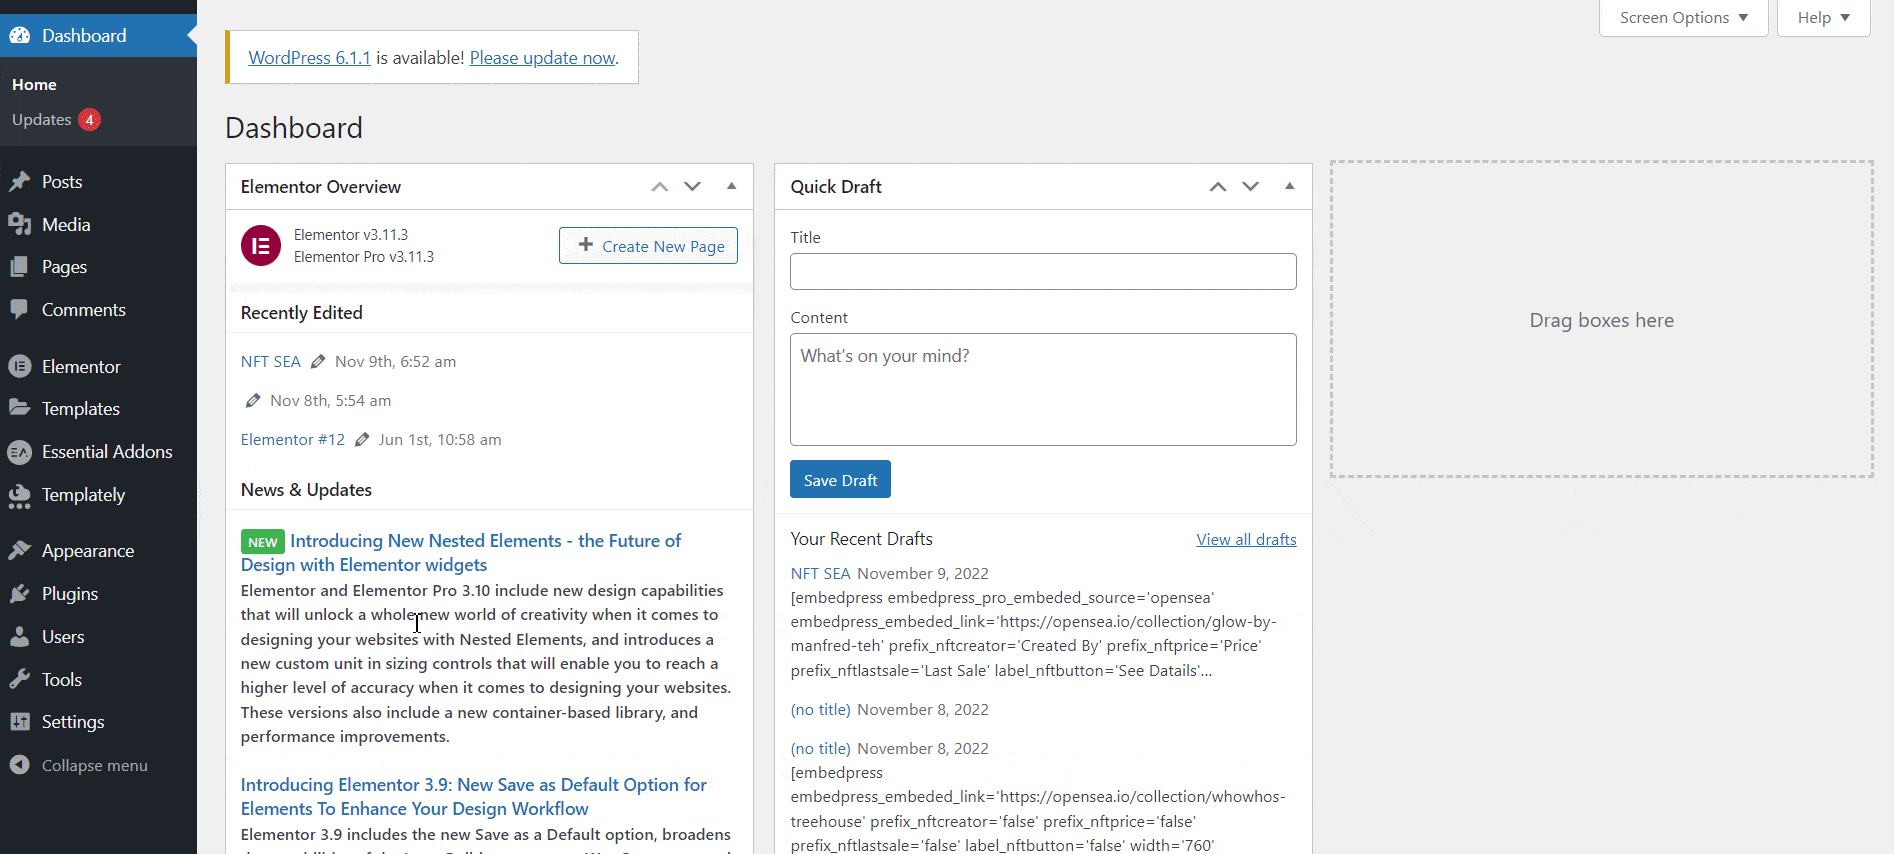Screen dimensions: 1894x854
Task: Move Quick Draft box down
Action: click(x=1251, y=187)
